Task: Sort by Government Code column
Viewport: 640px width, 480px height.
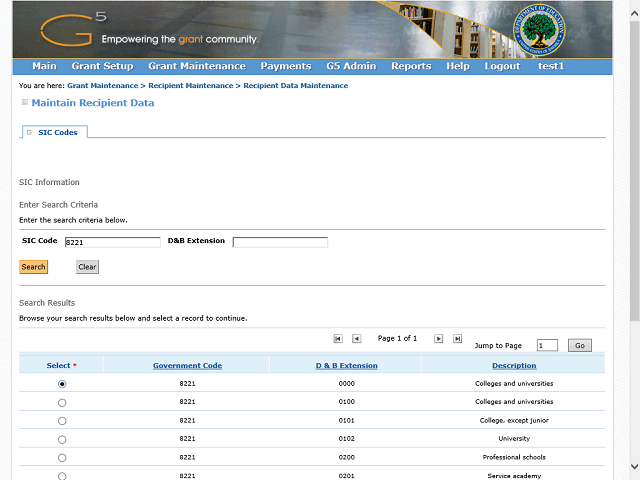Action: pyautogui.click(x=187, y=366)
